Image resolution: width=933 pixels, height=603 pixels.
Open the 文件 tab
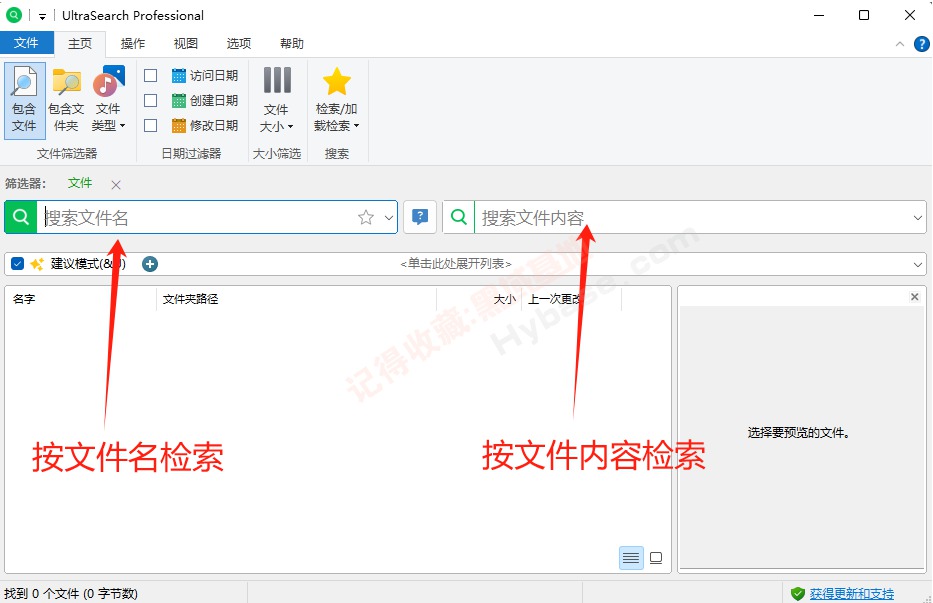26,43
